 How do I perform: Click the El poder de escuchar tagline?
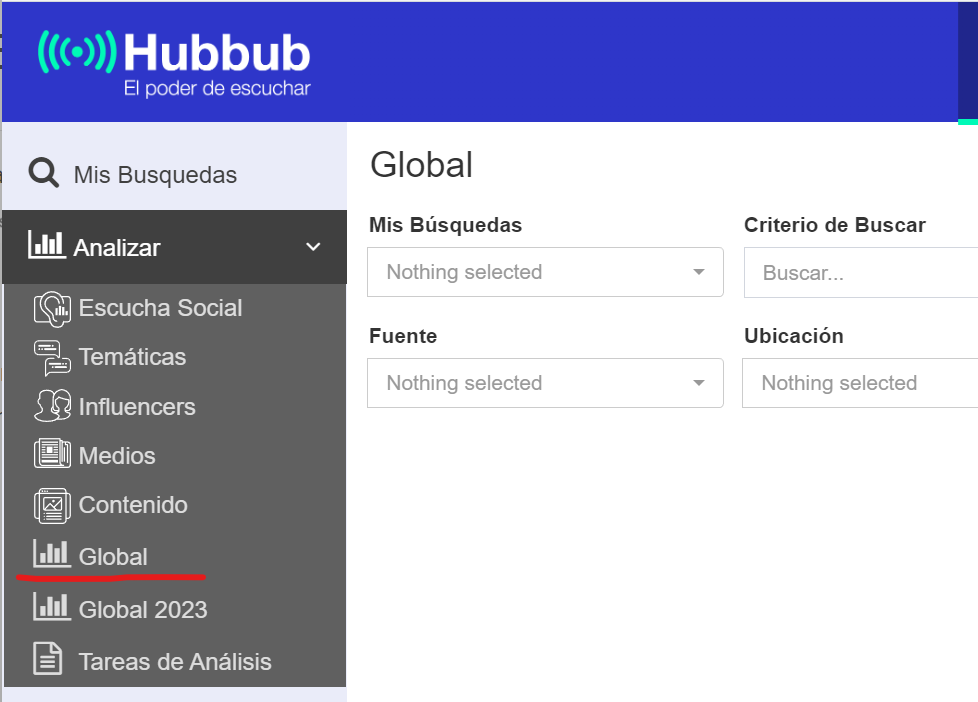point(217,88)
